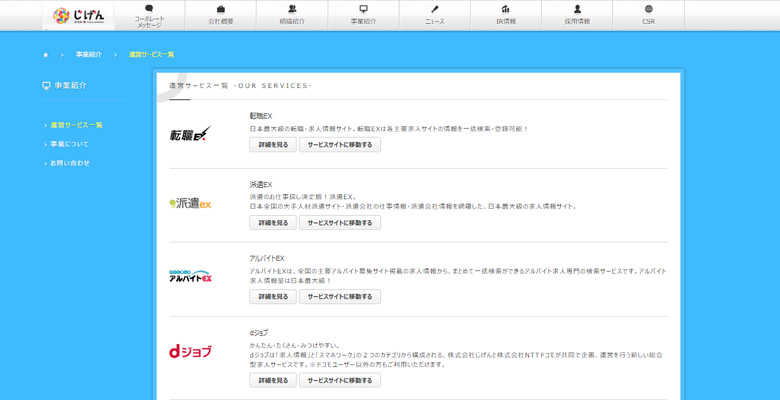Image resolution: width=780 pixels, height=400 pixels.
Task: Click the アルバイトEX service title text
Action: tap(267, 259)
